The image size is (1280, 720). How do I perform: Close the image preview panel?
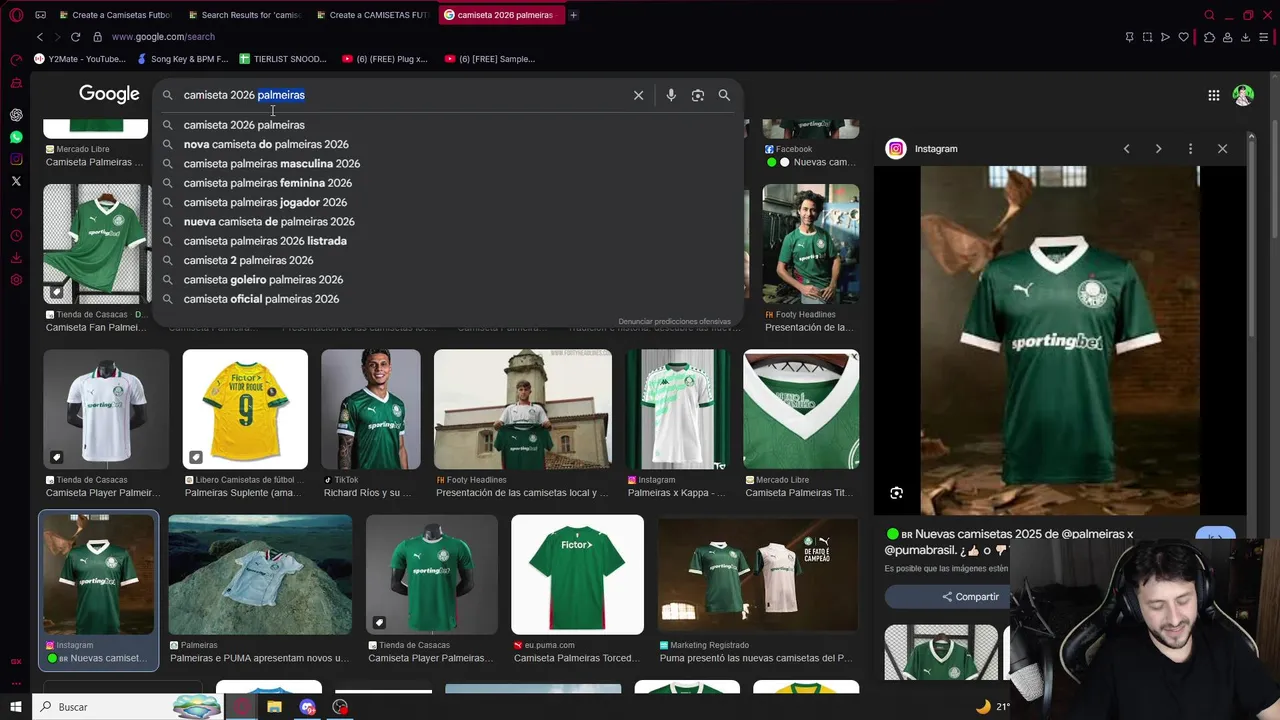[x=1222, y=149]
